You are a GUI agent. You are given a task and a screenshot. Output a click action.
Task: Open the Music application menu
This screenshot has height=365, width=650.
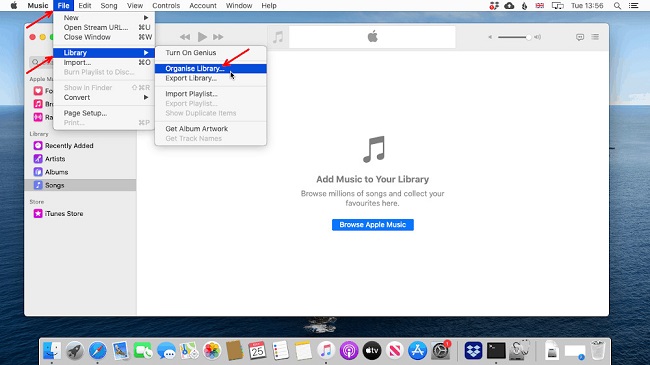coord(38,5)
